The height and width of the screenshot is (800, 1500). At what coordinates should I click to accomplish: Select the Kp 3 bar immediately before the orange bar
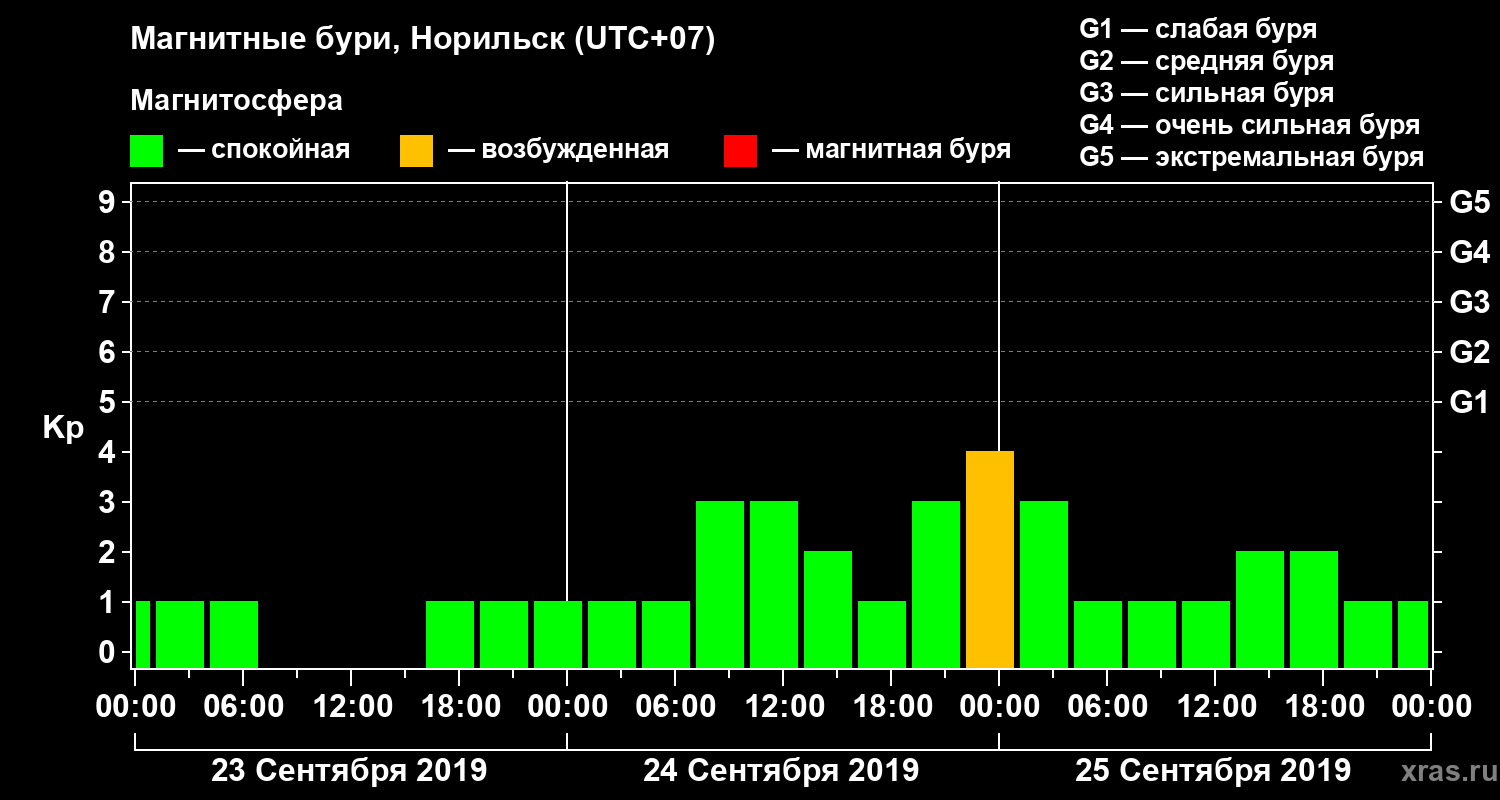click(936, 585)
